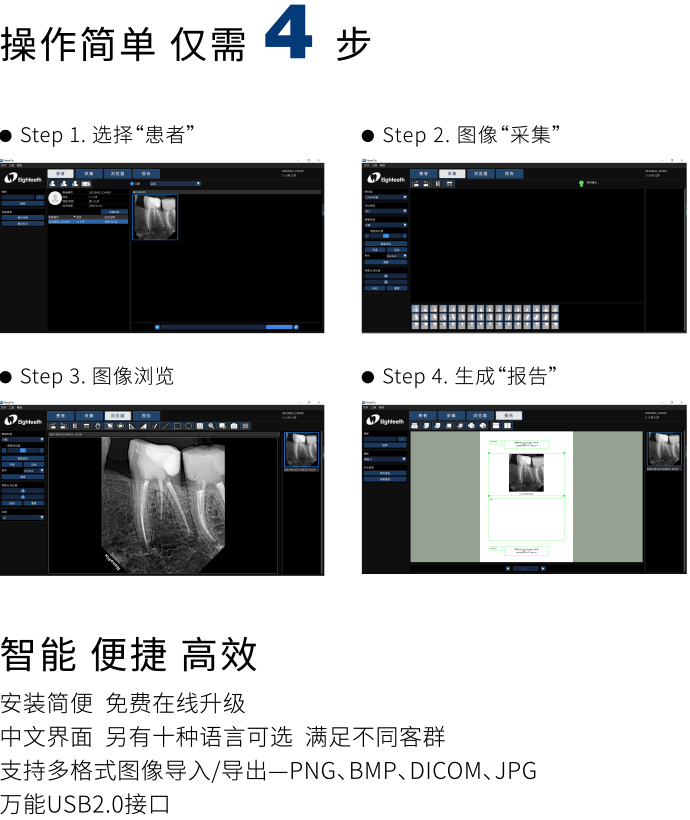
Task: Select the straight line tool in viewer toolbar
Action: pyautogui.click(x=166, y=426)
